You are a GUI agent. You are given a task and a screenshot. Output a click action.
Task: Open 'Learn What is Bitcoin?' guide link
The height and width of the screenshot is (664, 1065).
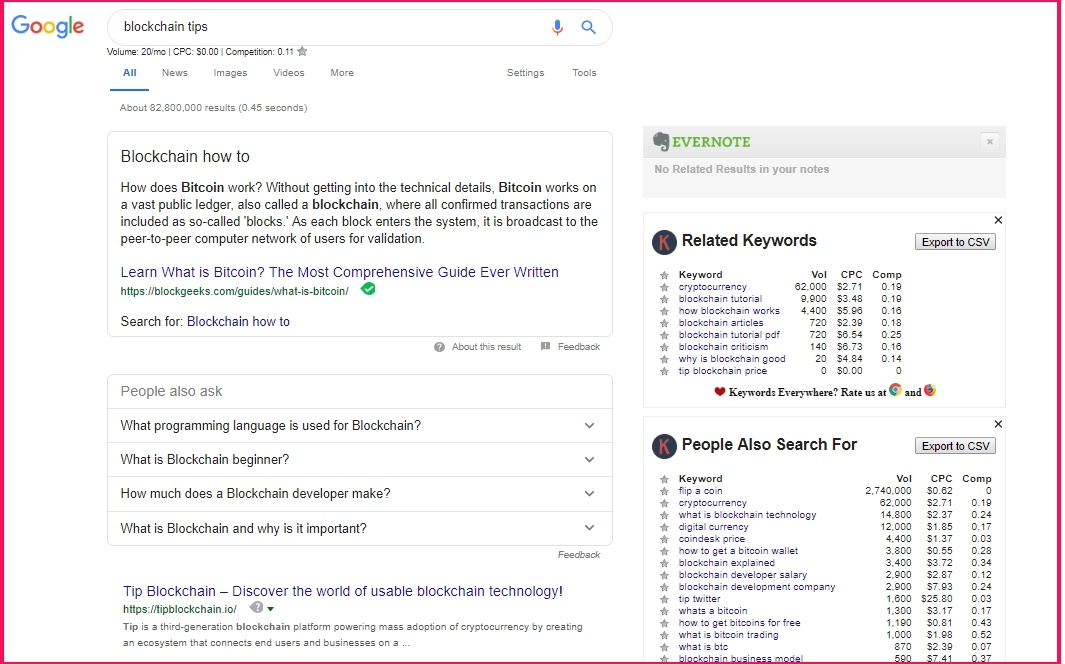(x=340, y=272)
